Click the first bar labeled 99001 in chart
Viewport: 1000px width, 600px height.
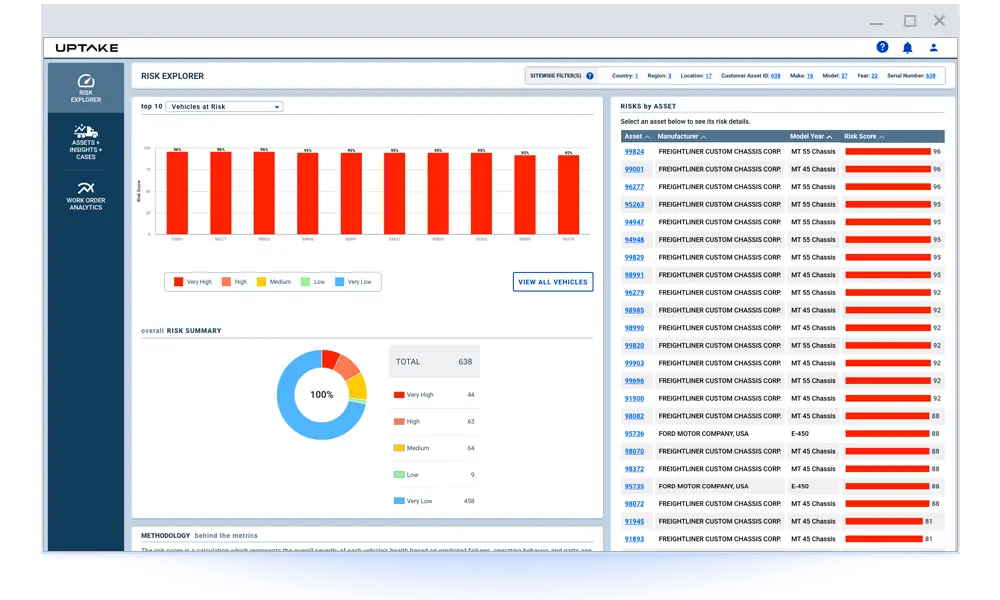[177, 193]
